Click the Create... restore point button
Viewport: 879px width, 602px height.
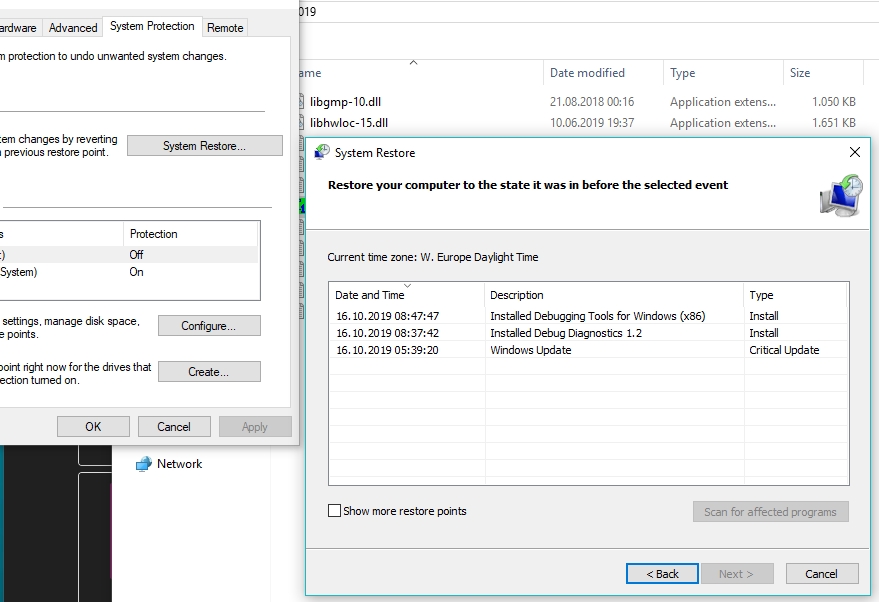coord(209,372)
